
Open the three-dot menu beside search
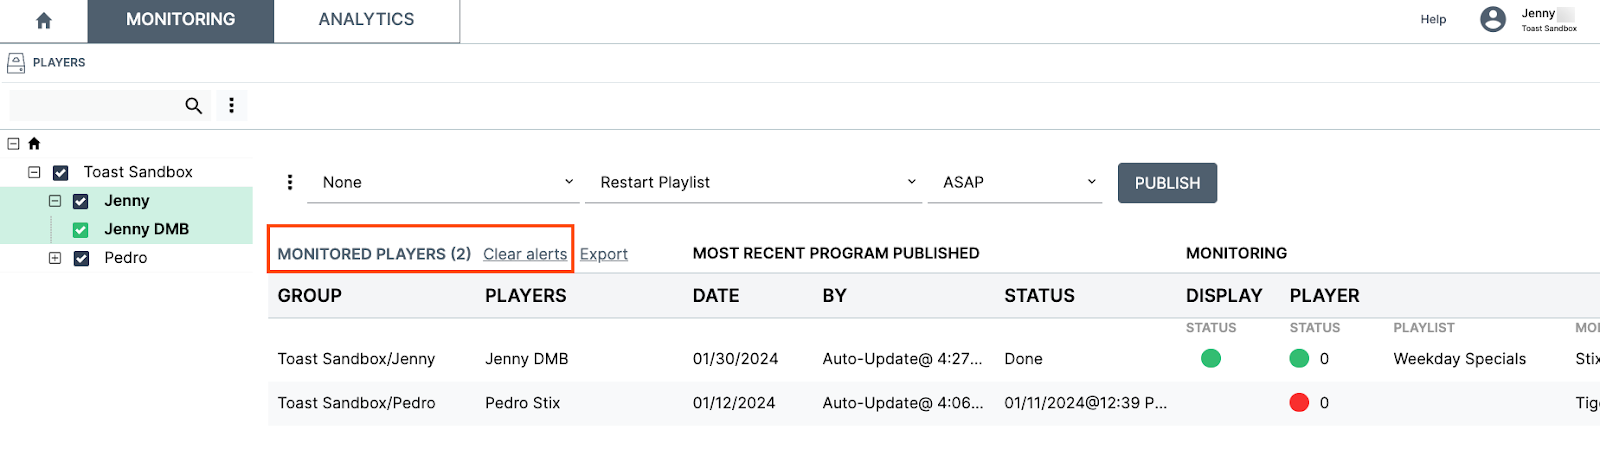click(231, 105)
